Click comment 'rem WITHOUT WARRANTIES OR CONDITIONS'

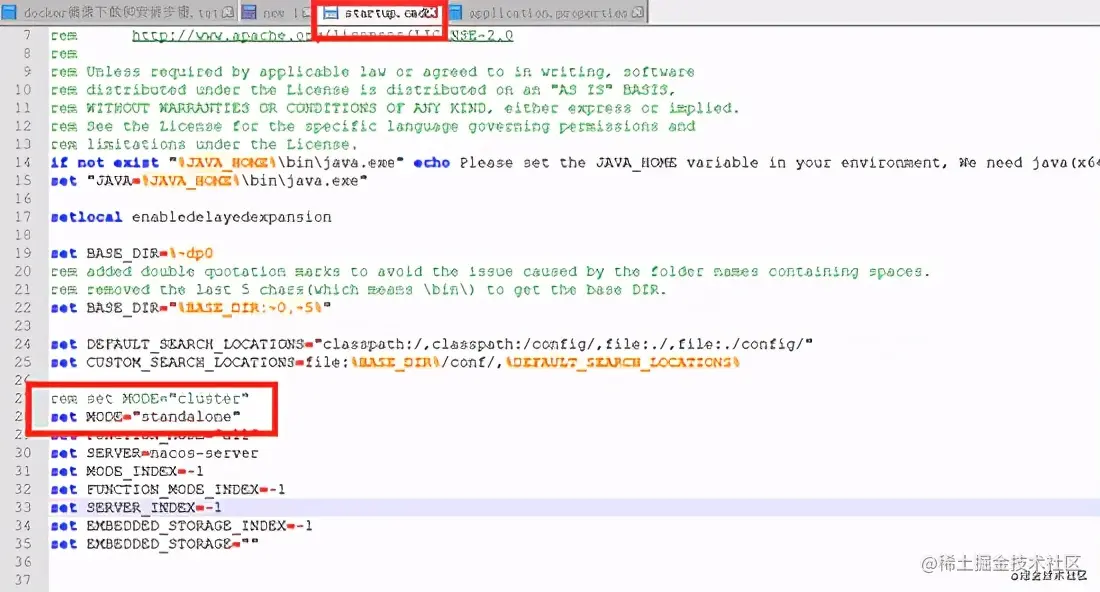click(395, 108)
